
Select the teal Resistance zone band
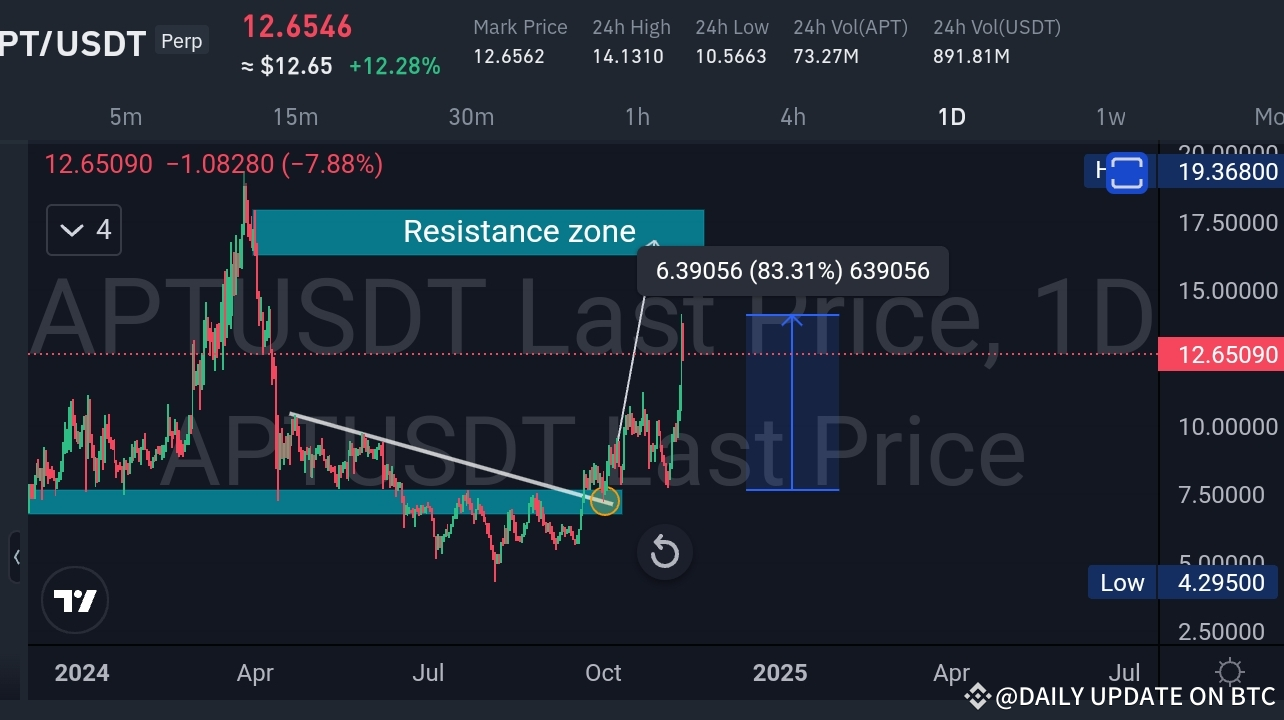pyautogui.click(x=480, y=231)
